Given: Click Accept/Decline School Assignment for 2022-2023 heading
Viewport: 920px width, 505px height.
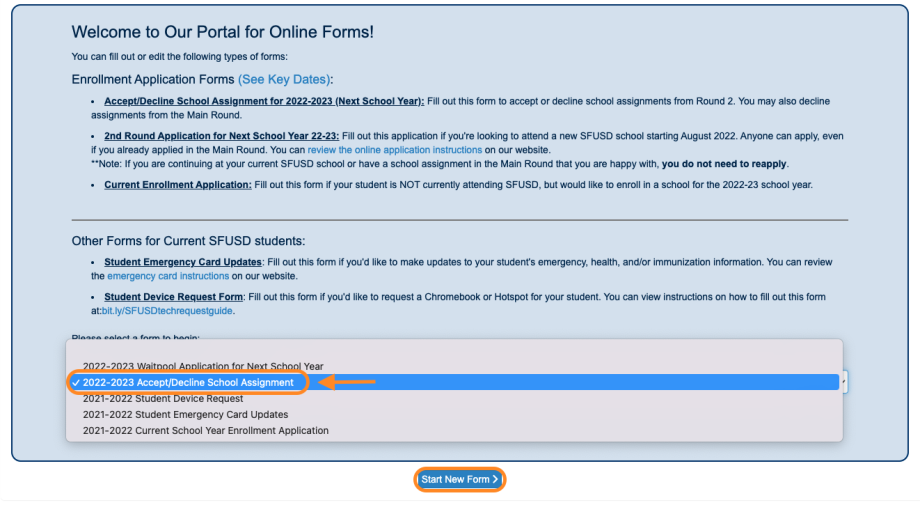Looking at the screenshot, I should pyautogui.click(x=264, y=102).
